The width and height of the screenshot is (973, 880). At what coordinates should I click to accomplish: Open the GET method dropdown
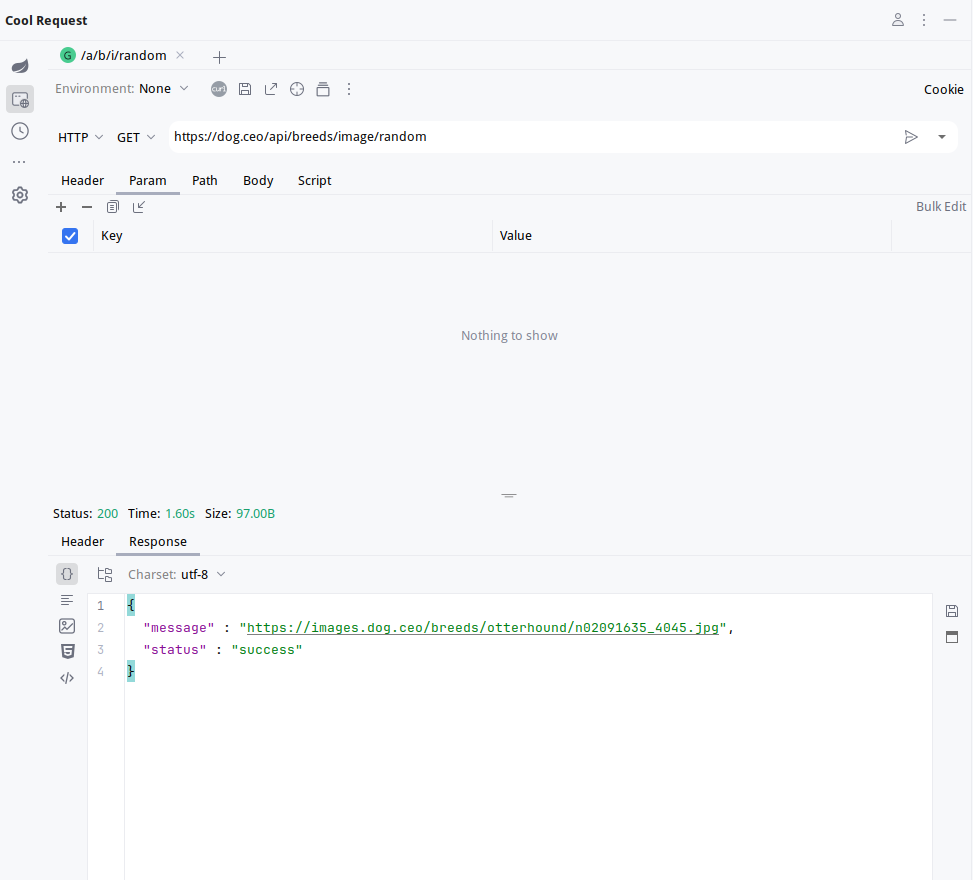tap(136, 137)
